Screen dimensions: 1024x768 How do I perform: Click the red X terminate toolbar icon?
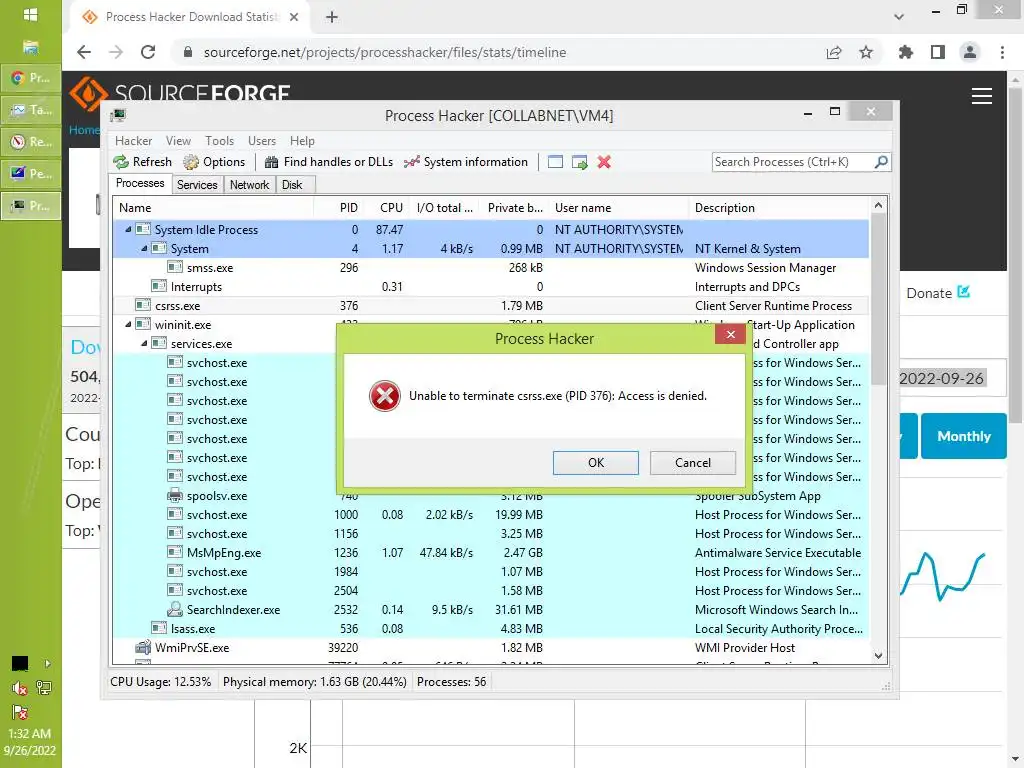pos(604,162)
